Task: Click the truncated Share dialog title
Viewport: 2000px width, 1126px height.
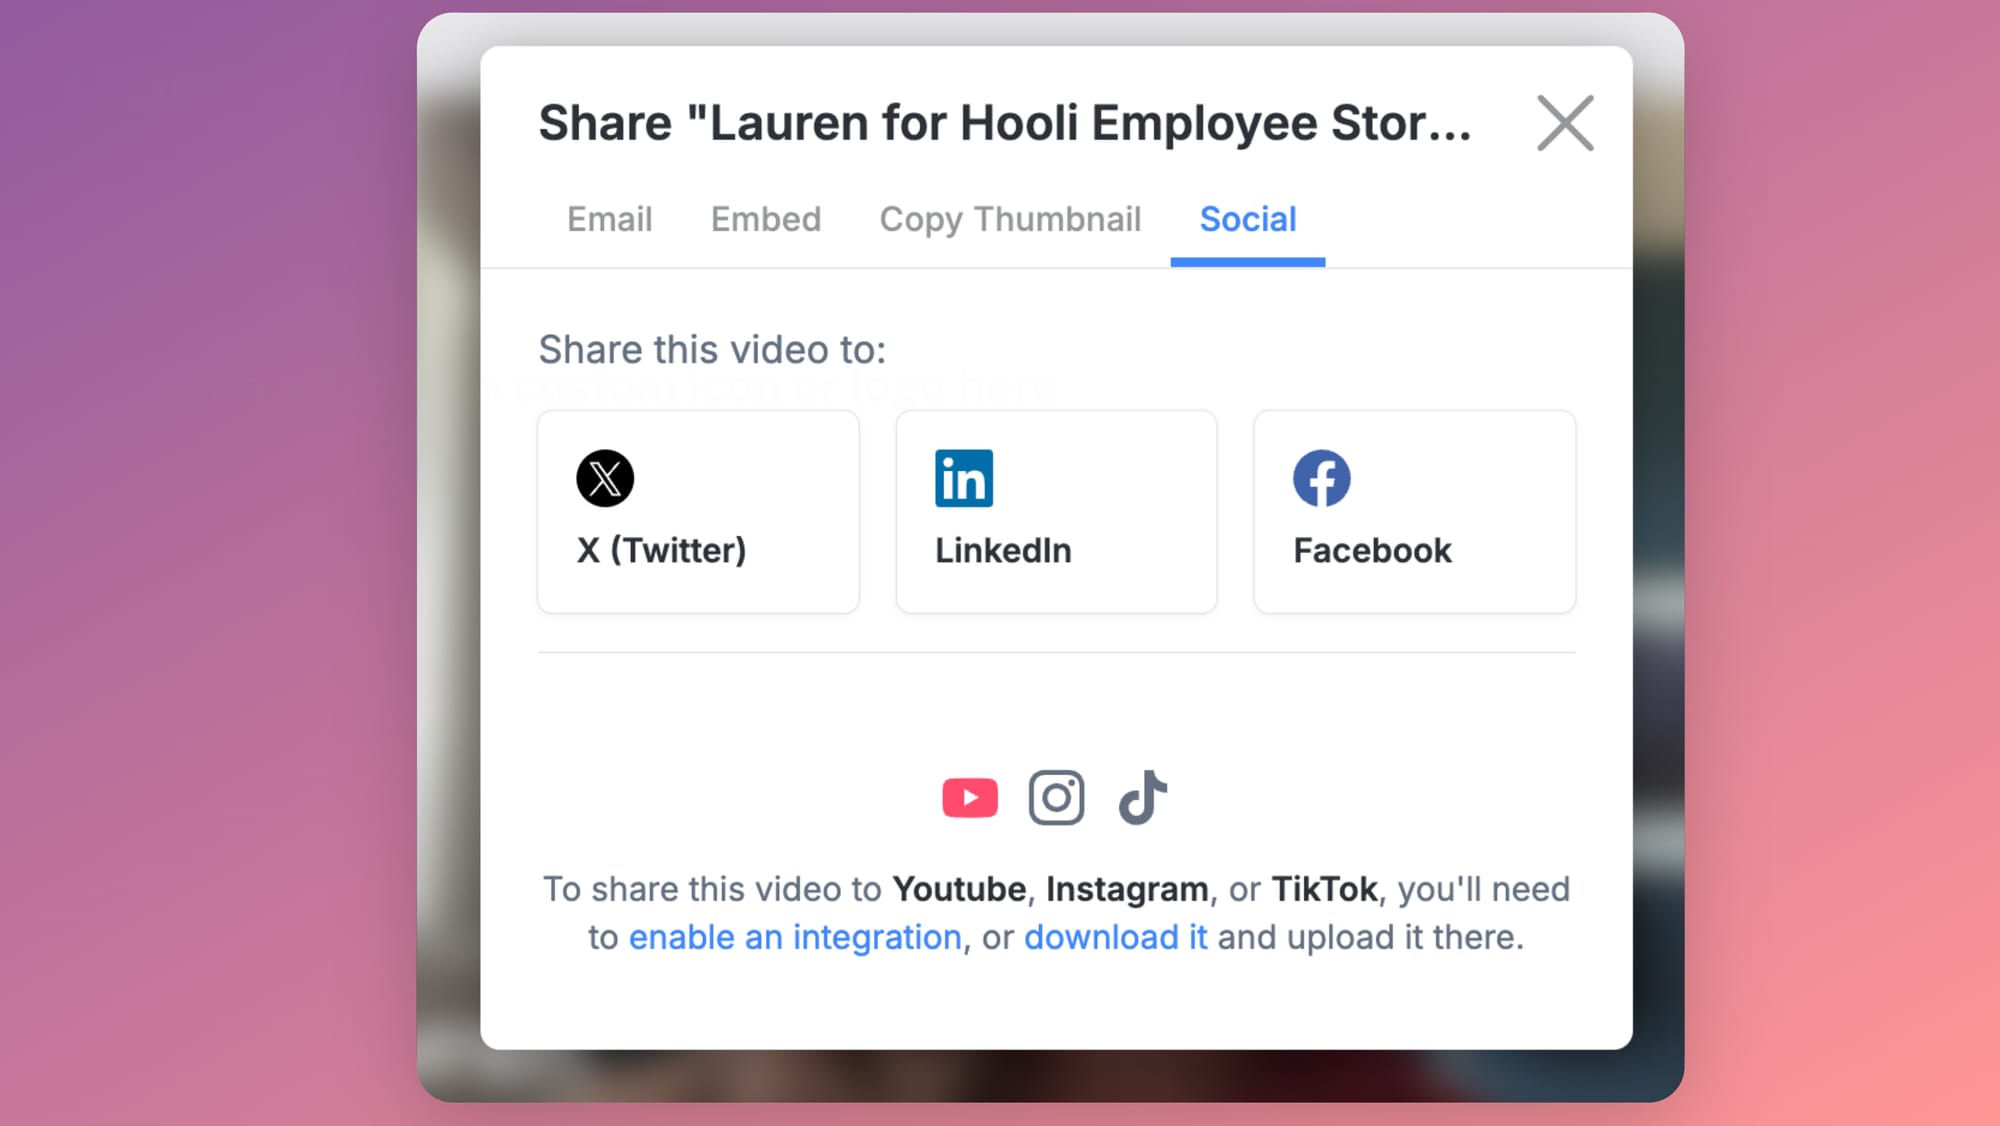Action: tap(1004, 123)
